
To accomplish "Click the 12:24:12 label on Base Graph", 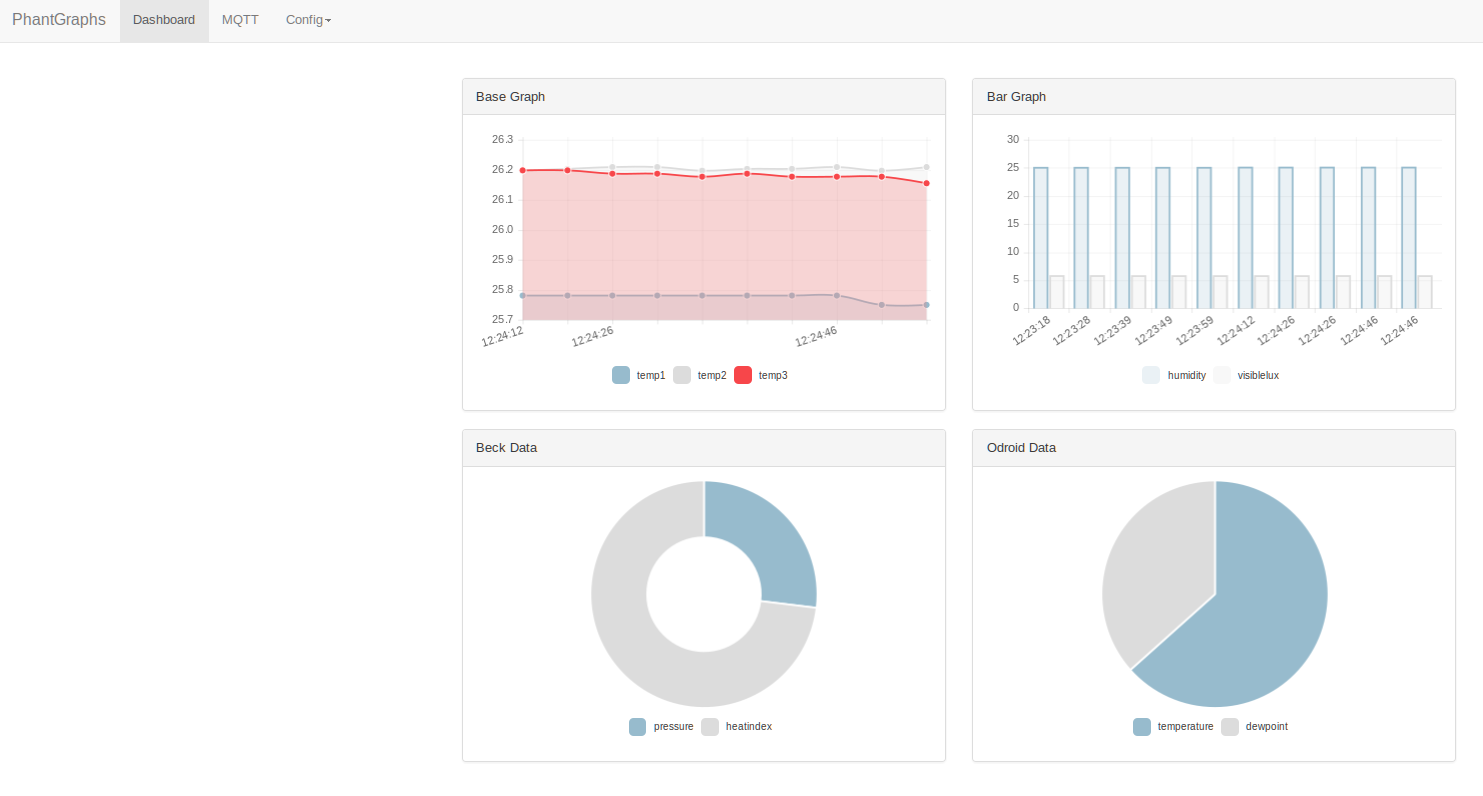I will (503, 336).
